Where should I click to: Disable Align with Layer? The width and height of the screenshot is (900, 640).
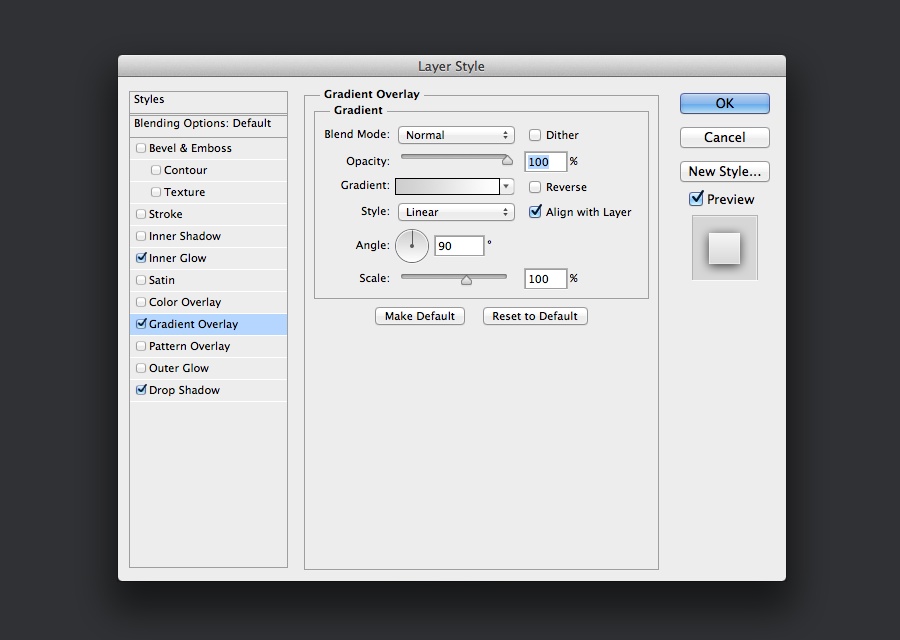click(x=535, y=212)
